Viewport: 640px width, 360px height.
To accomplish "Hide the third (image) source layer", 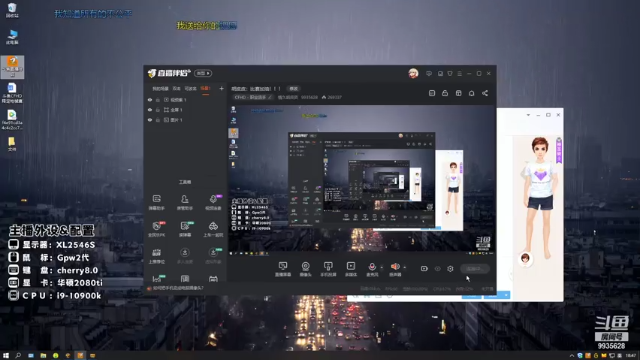I will point(150,120).
